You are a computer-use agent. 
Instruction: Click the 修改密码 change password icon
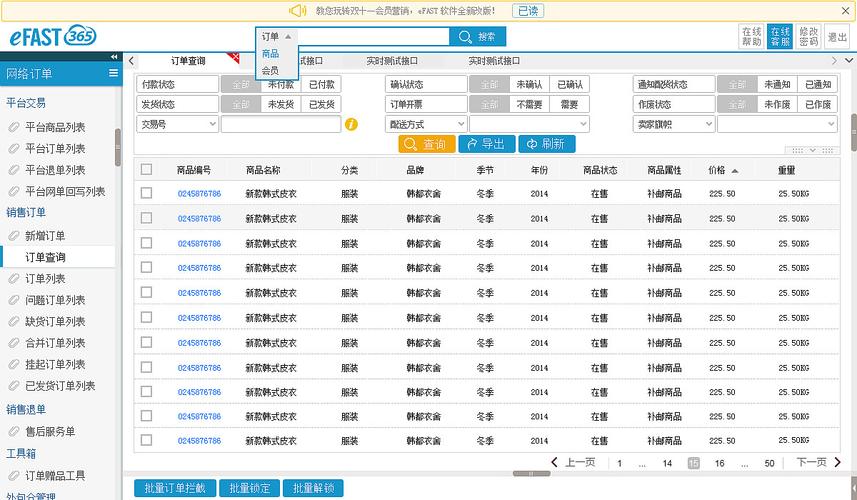click(x=808, y=37)
